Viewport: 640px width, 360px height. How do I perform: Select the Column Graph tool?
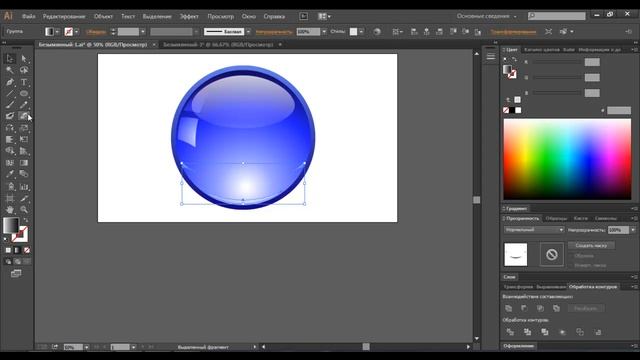[x=24, y=187]
